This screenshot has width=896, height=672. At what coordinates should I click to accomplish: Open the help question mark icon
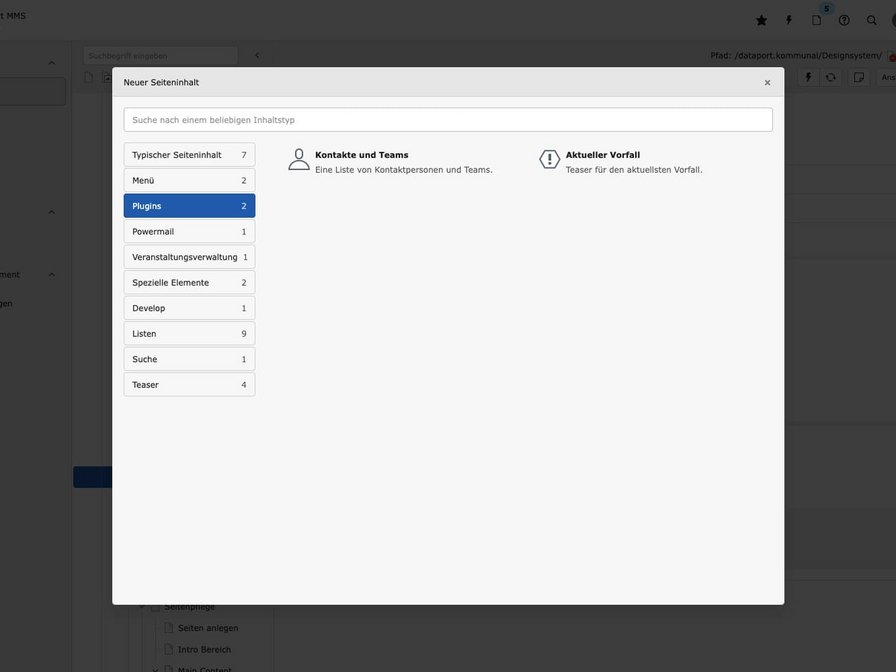tap(844, 21)
